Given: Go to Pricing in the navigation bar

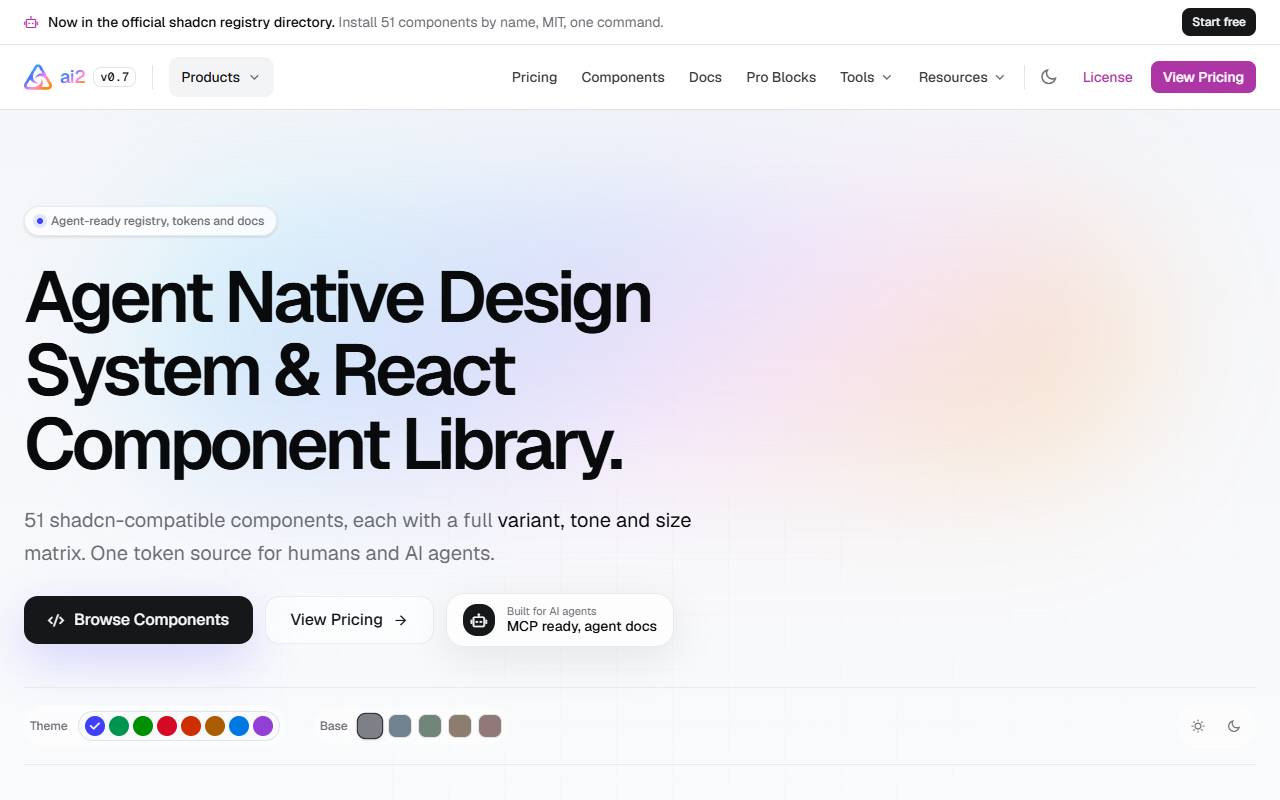Looking at the screenshot, I should click(x=535, y=77).
